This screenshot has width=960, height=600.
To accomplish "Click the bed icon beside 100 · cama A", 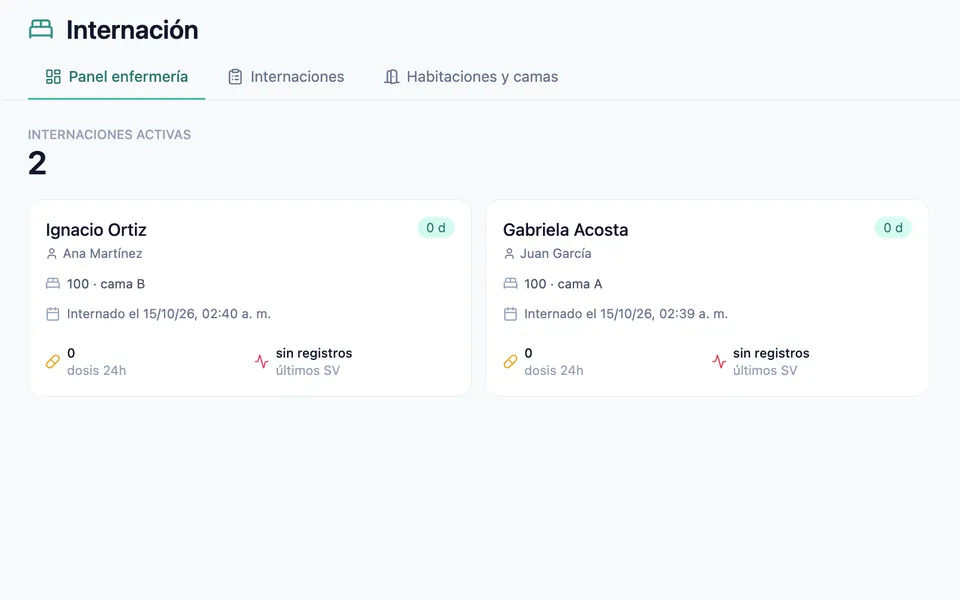I will coord(510,283).
